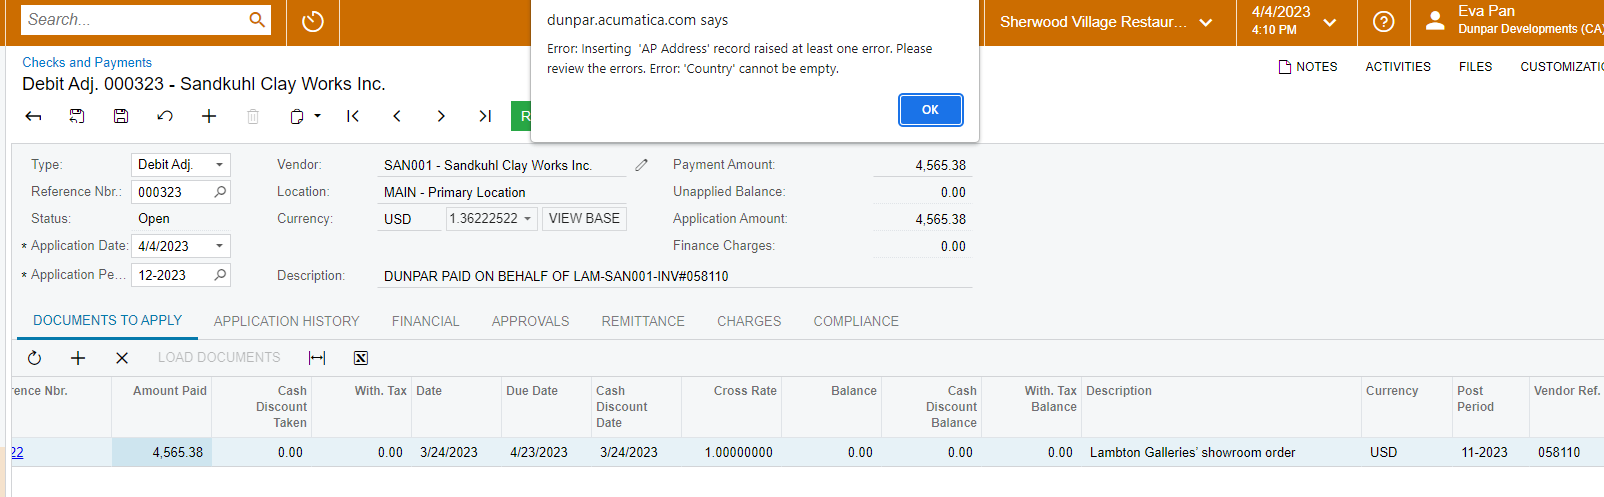Click the fit-to-screen columns icon
This screenshot has height=497, width=1604.
click(317, 358)
